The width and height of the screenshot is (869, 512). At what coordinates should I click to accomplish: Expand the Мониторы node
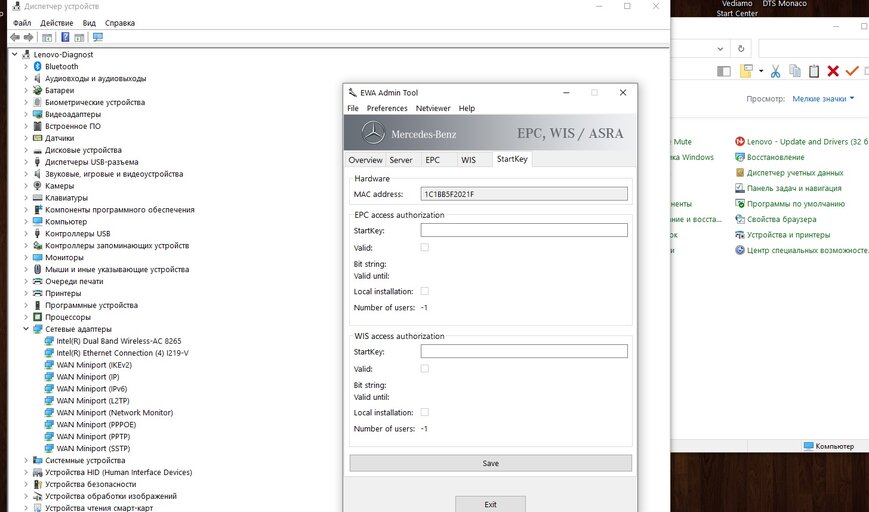coord(25,258)
